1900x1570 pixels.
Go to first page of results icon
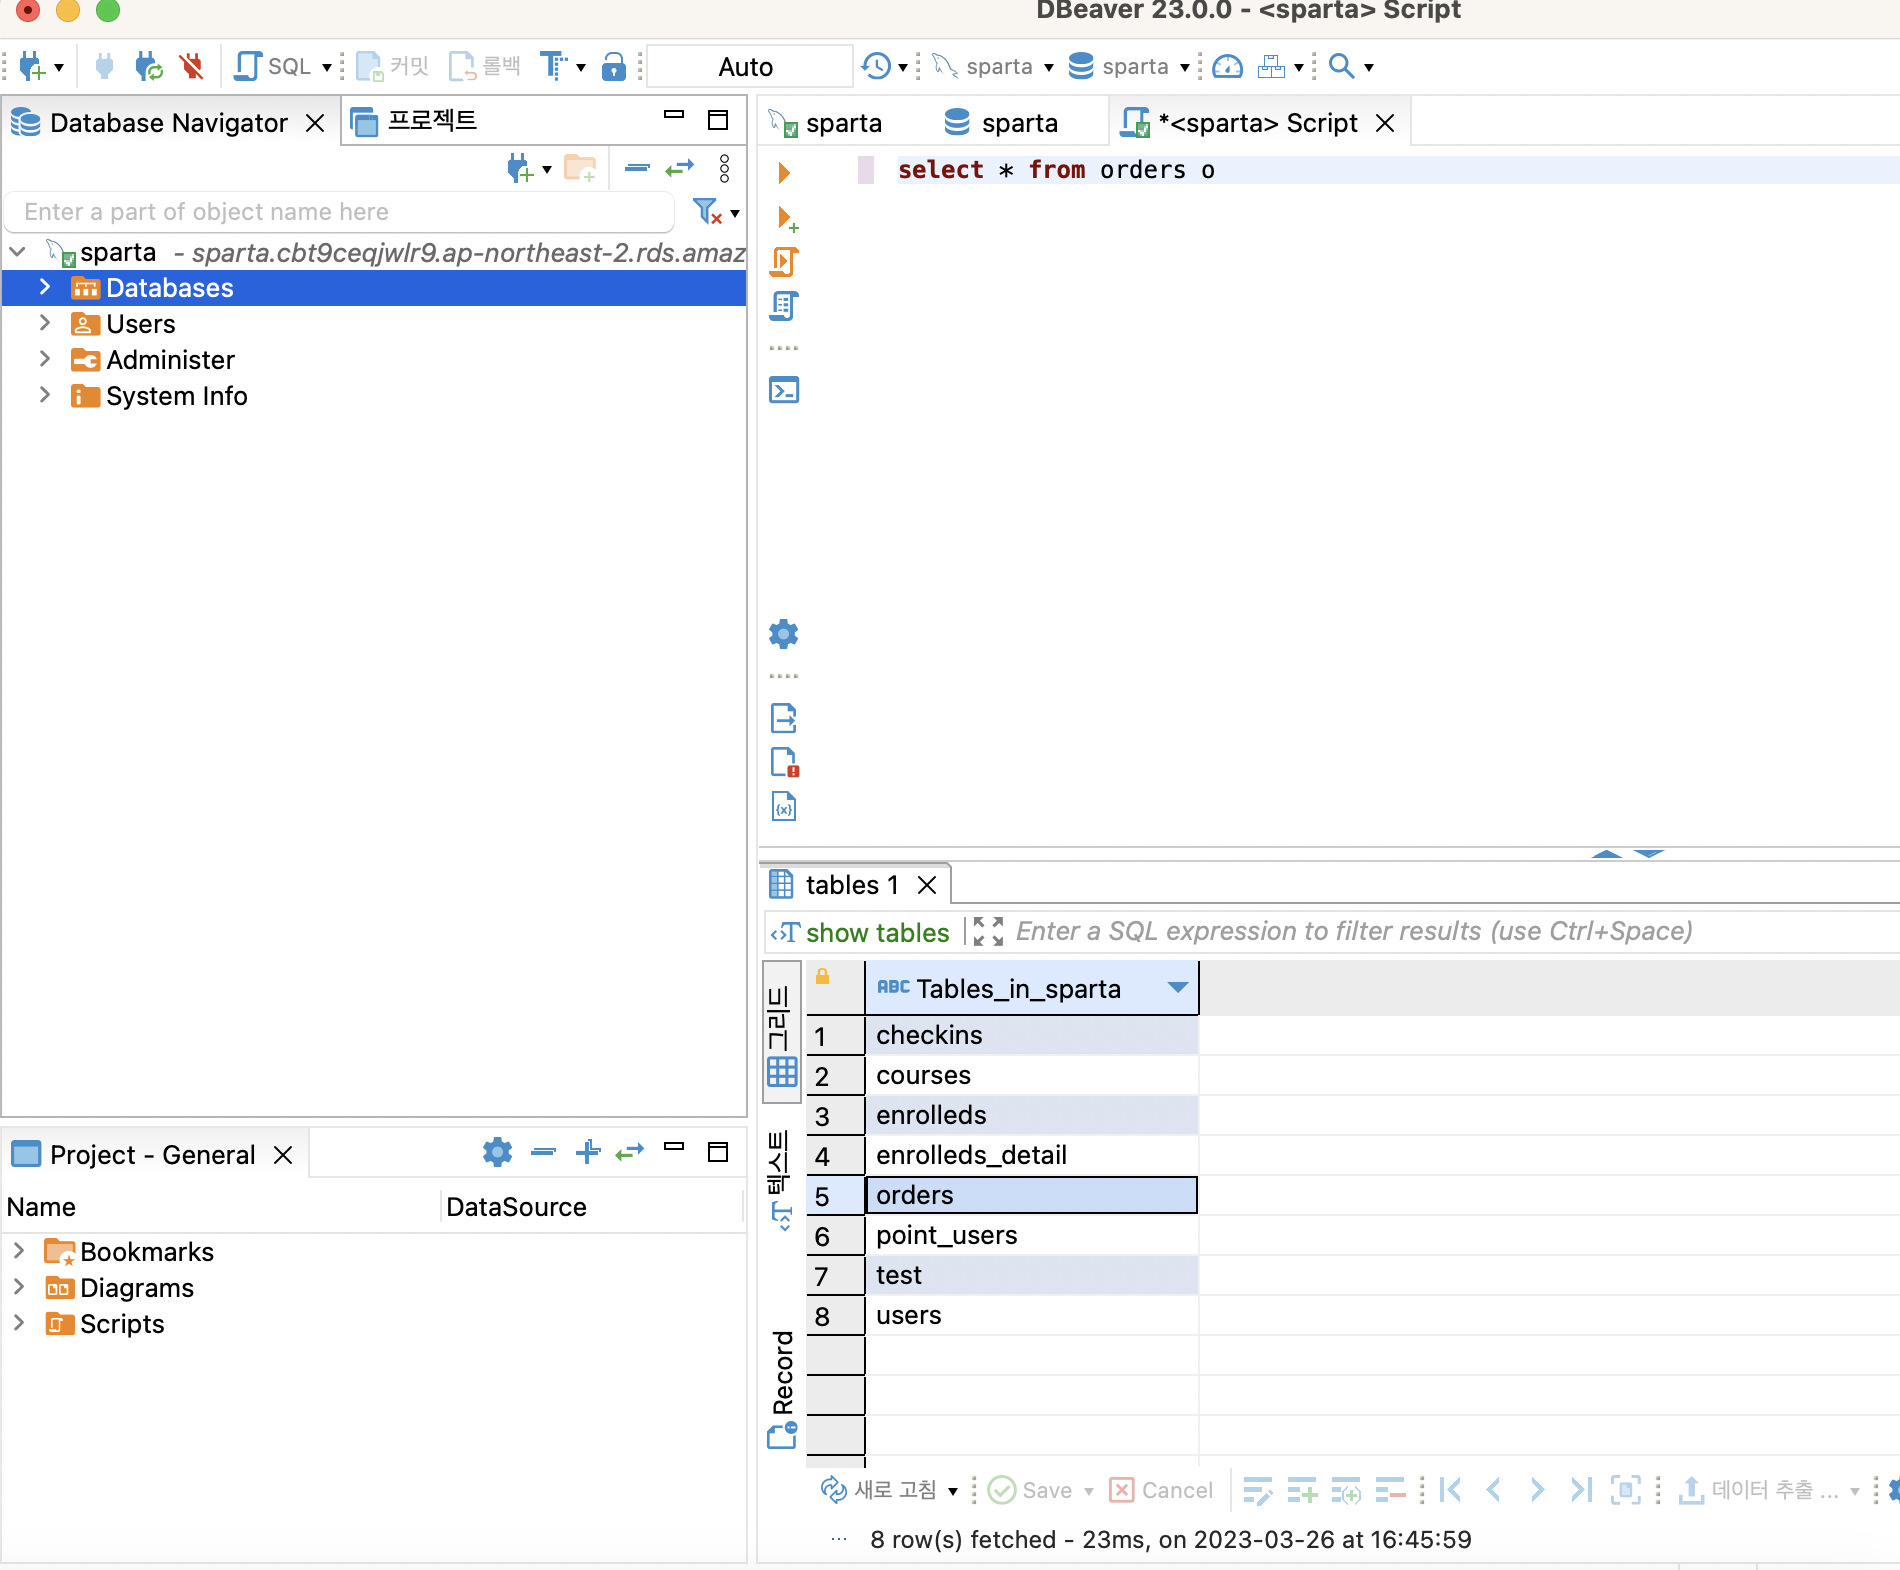pyautogui.click(x=1450, y=1490)
